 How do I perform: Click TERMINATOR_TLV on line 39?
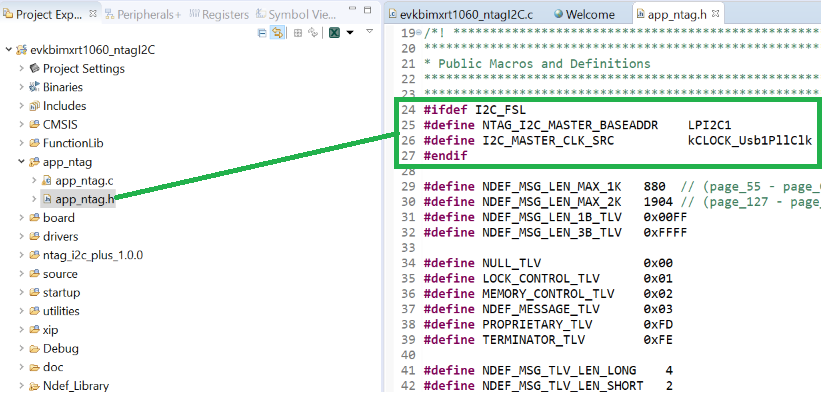coord(533,340)
